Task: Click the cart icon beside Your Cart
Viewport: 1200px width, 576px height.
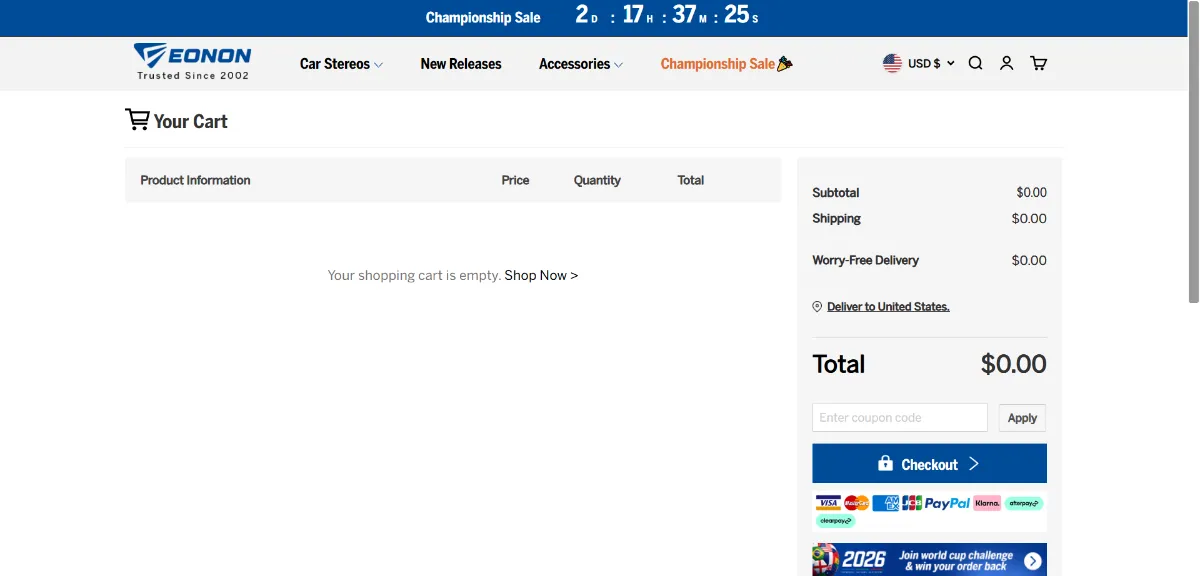Action: coord(137,120)
